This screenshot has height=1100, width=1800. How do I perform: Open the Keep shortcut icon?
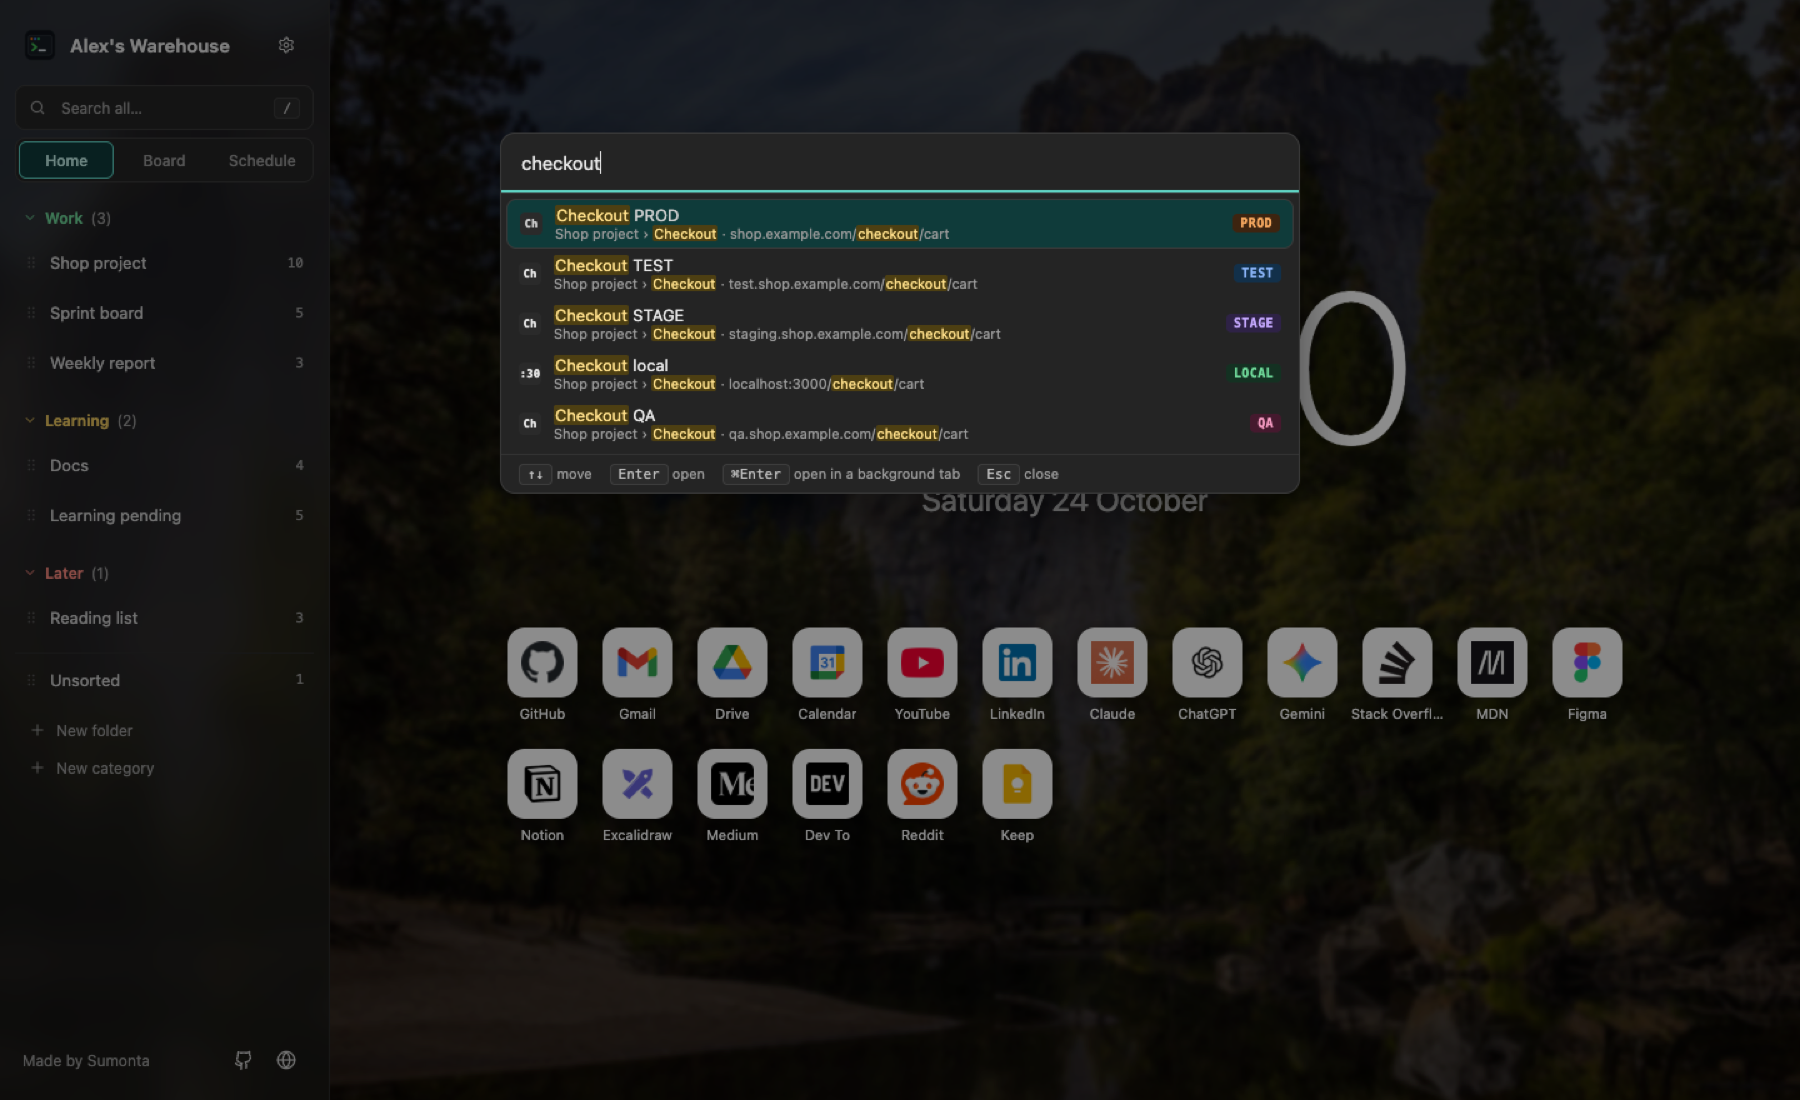point(1017,784)
